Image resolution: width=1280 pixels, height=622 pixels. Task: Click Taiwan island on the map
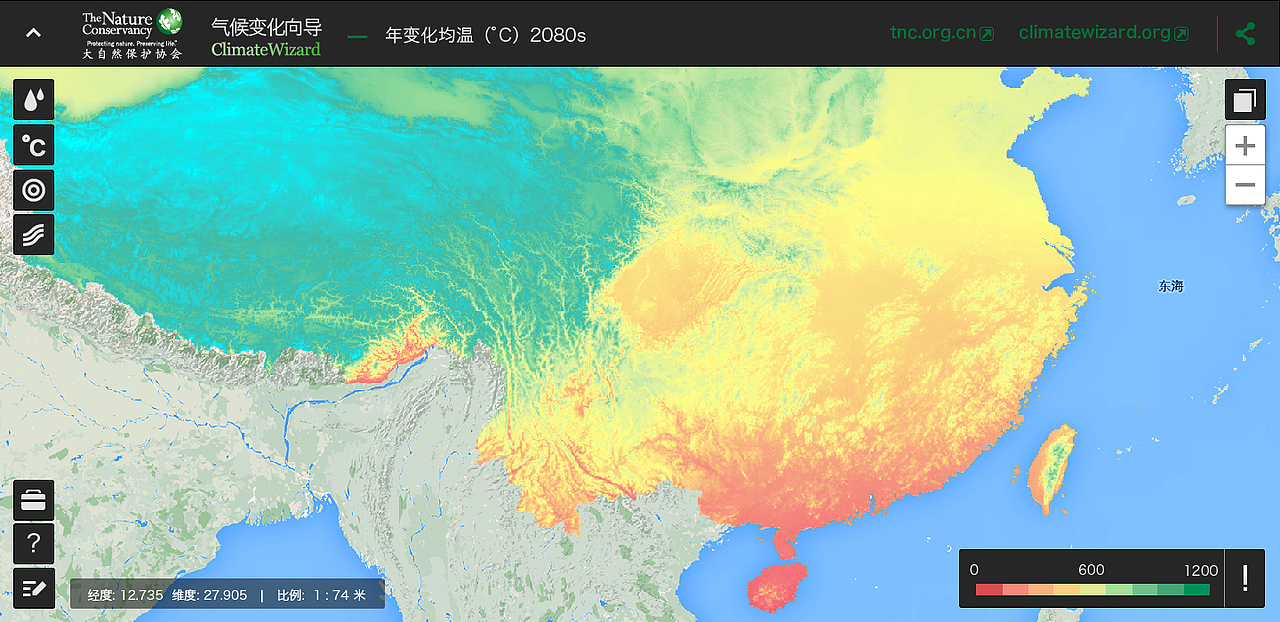click(x=1053, y=468)
